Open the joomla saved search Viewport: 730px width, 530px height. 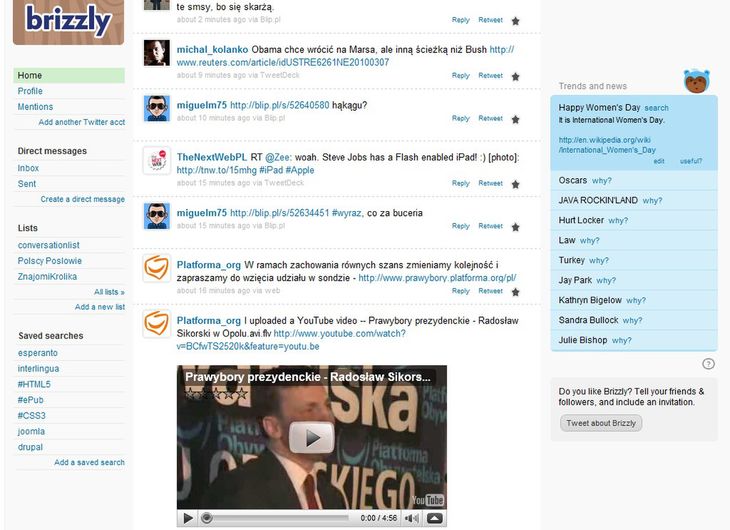pos(31,431)
